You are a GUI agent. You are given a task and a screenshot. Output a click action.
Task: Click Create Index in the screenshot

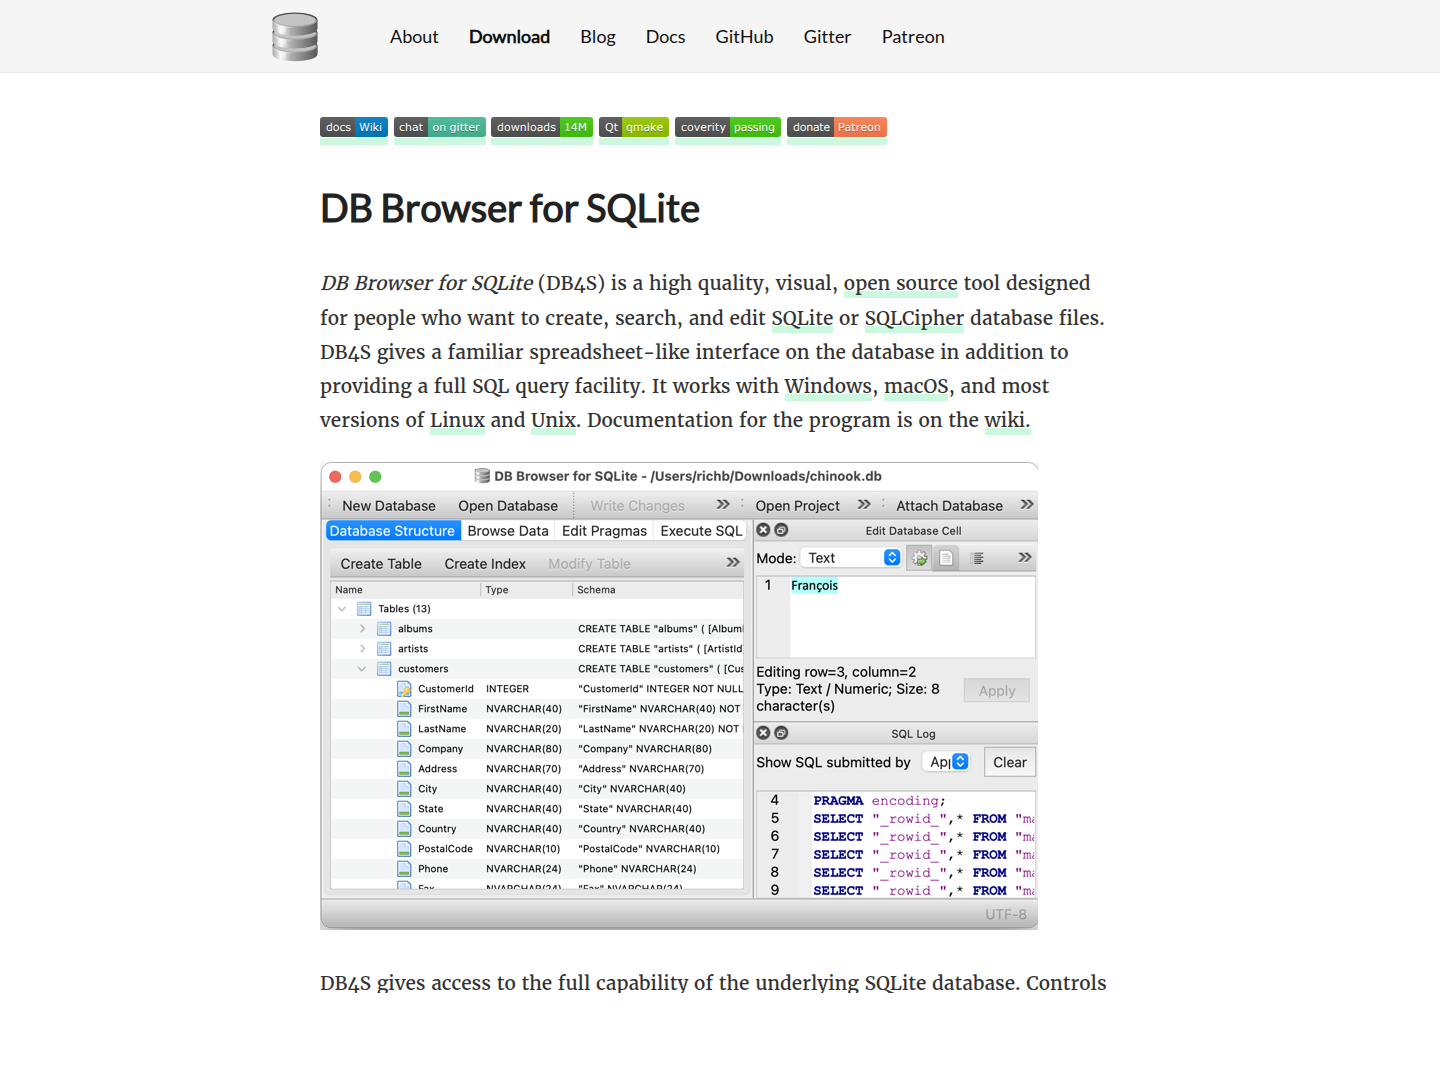click(x=485, y=564)
